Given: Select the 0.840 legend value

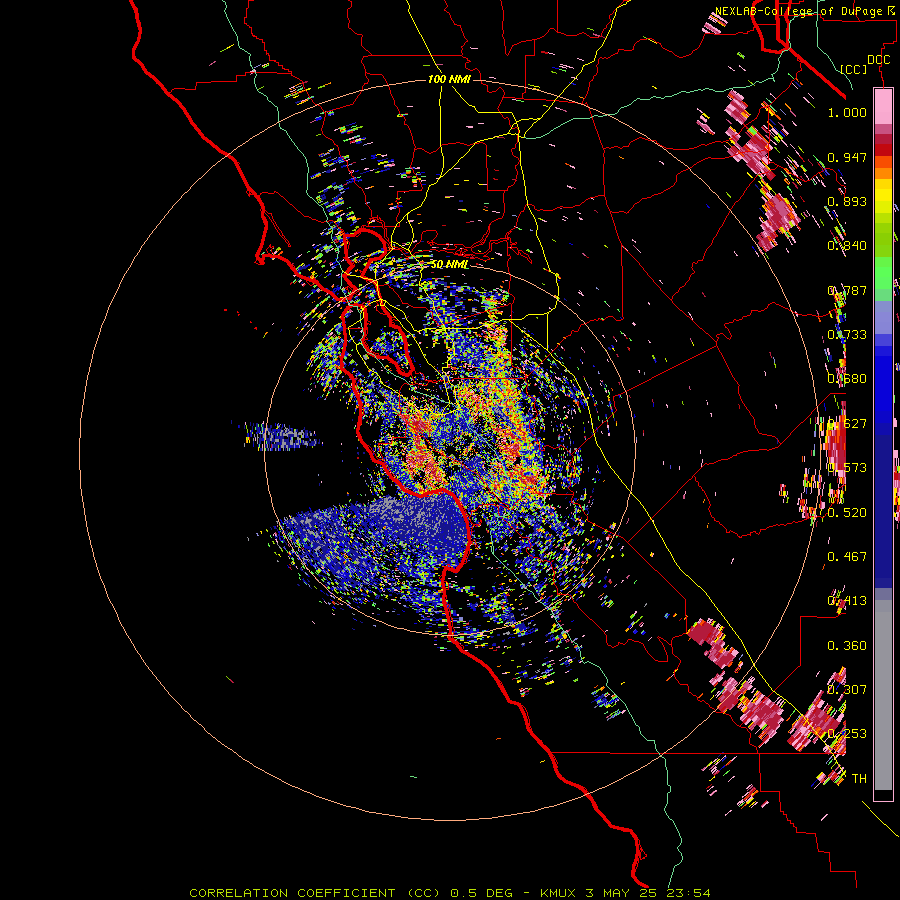Looking at the screenshot, I should [x=847, y=246].
